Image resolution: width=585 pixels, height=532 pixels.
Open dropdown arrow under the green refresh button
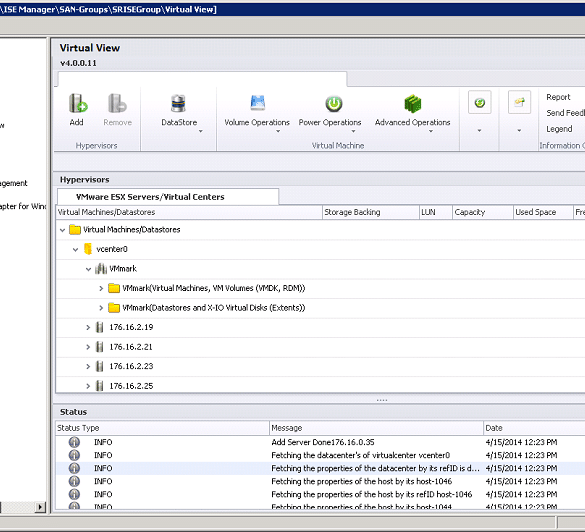(x=479, y=131)
